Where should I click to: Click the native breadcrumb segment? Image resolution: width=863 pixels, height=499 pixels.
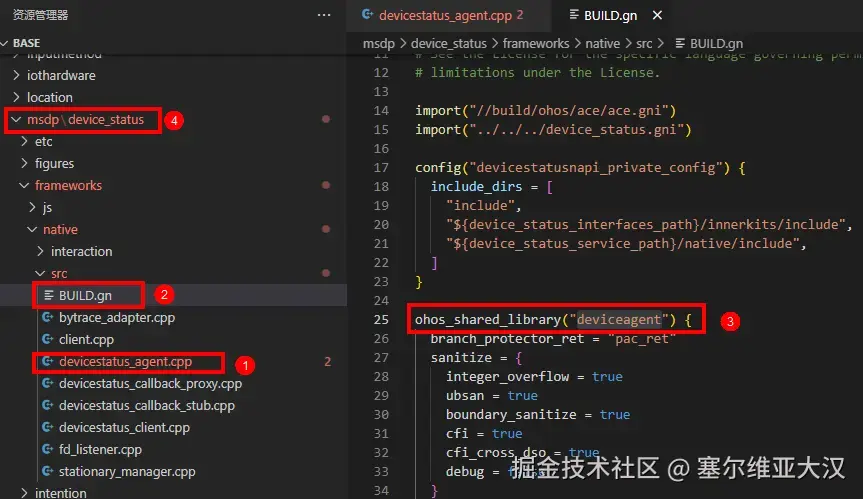point(602,43)
